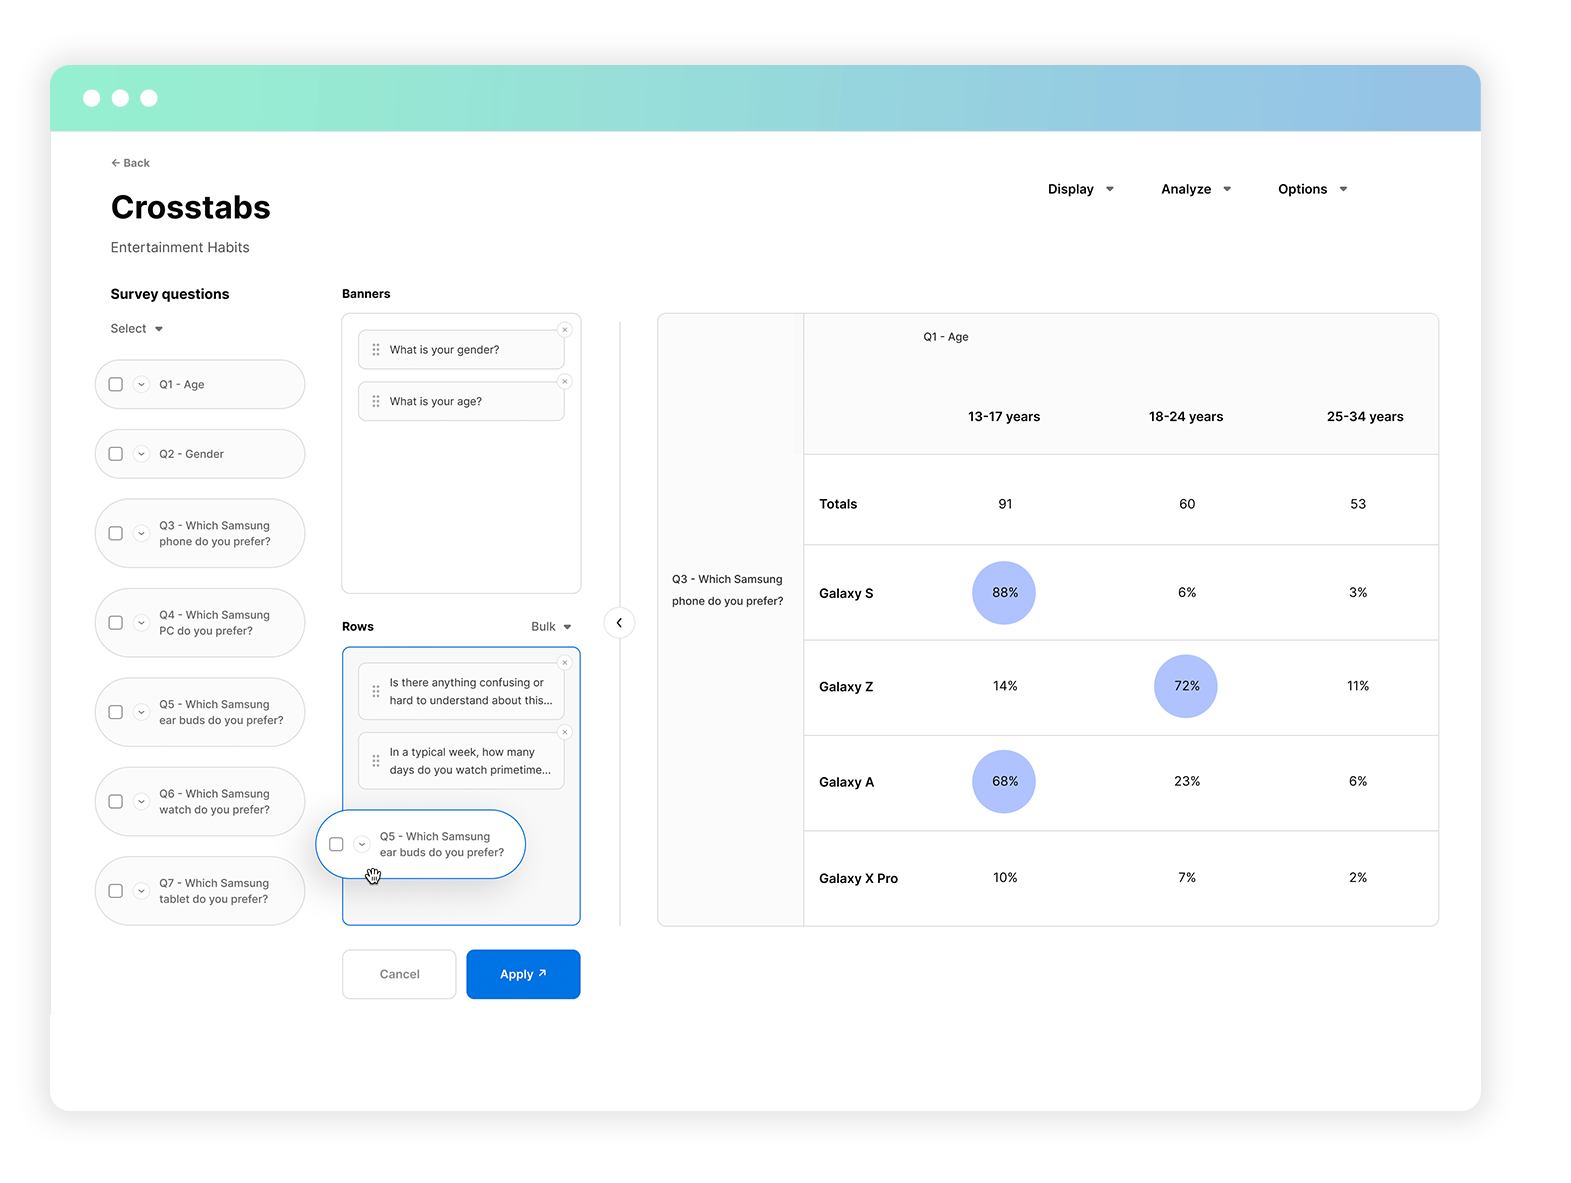The height and width of the screenshot is (1183, 1571).
Task: Click the 'Galaxy S' row label
Action: point(846,594)
